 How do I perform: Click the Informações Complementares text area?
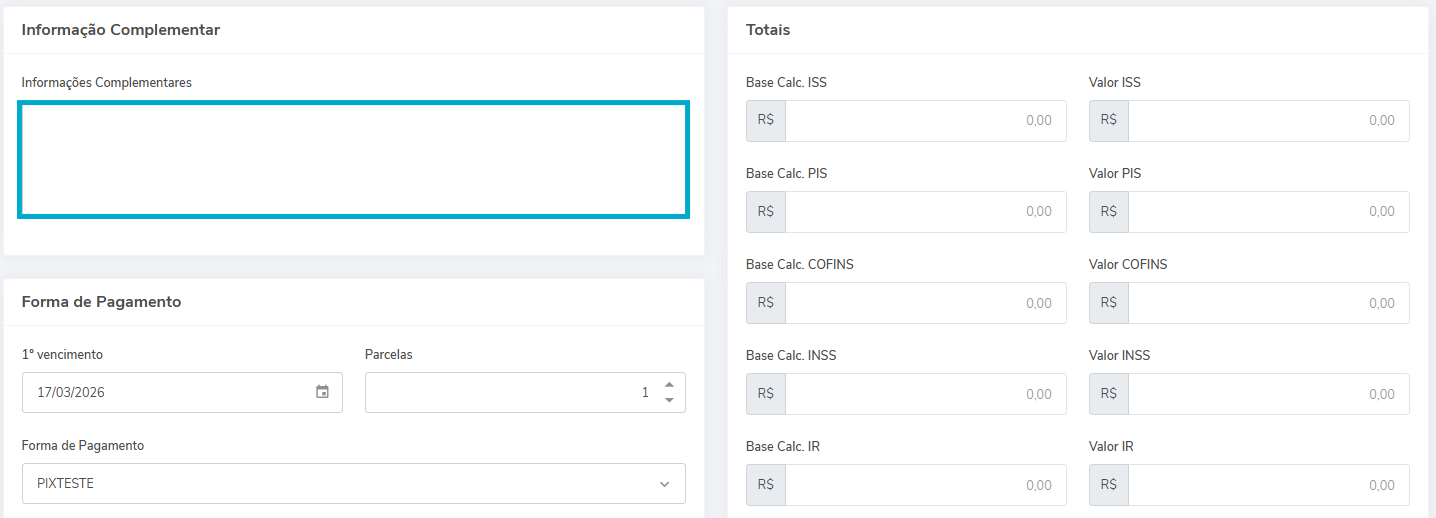point(354,159)
